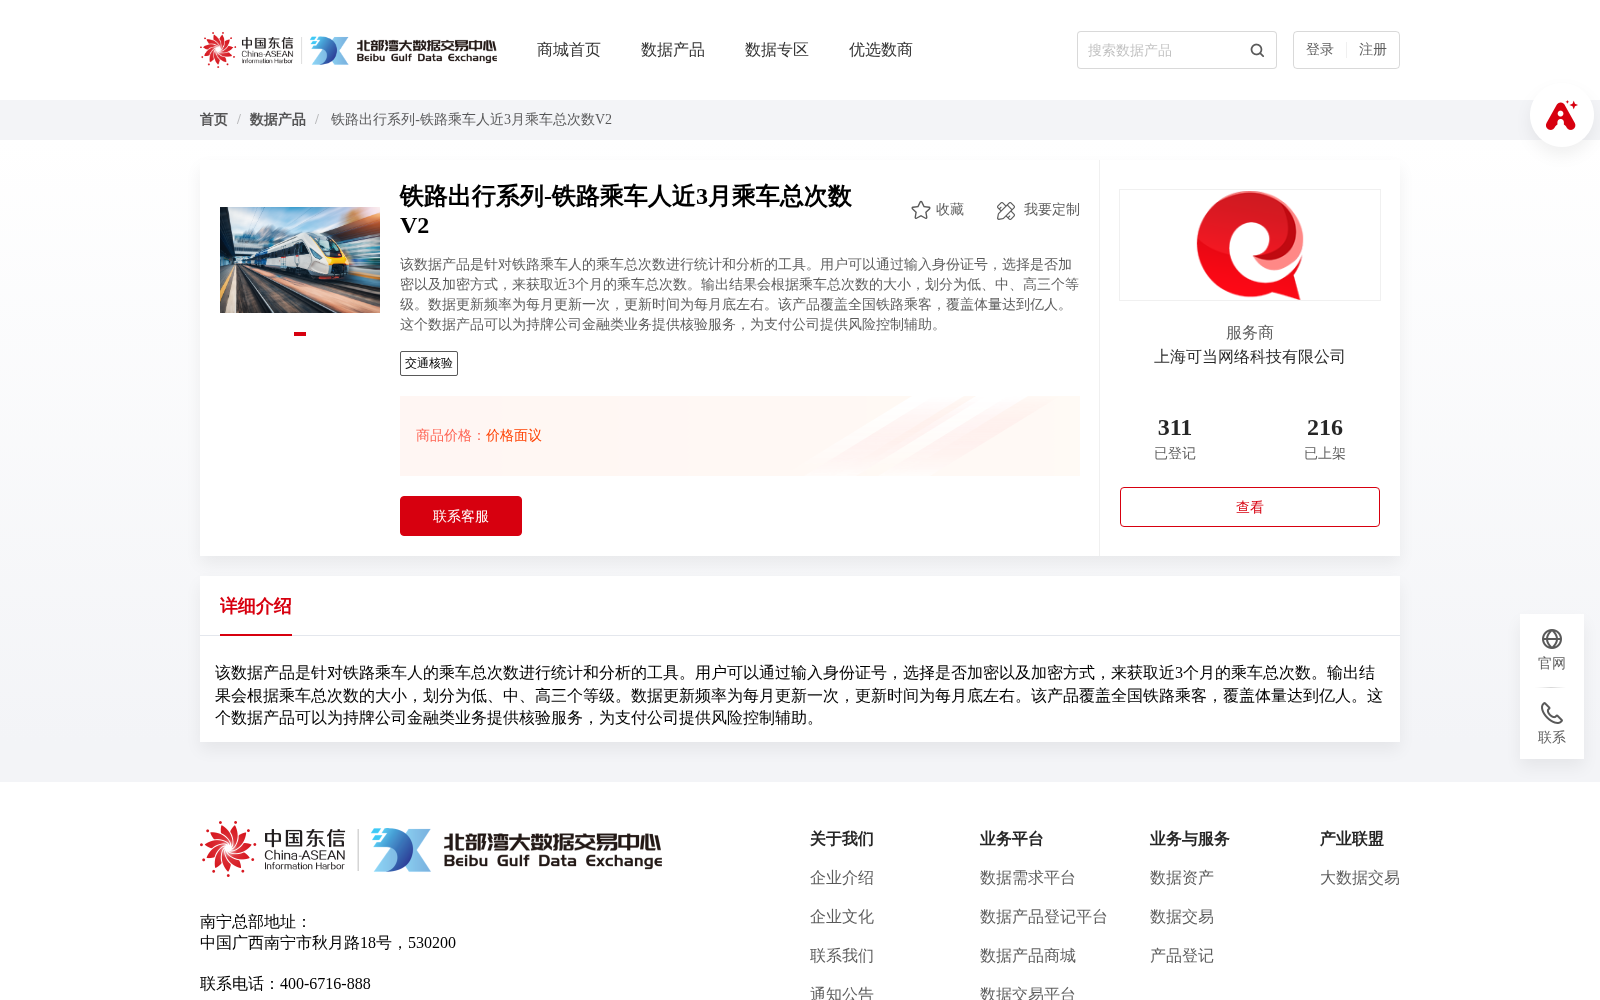Open the footer 数据需求平台 link
1600x1000 pixels.
click(x=1028, y=878)
